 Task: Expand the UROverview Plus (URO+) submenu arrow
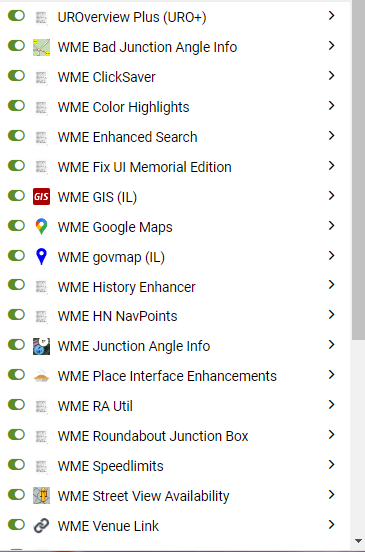(x=331, y=15)
